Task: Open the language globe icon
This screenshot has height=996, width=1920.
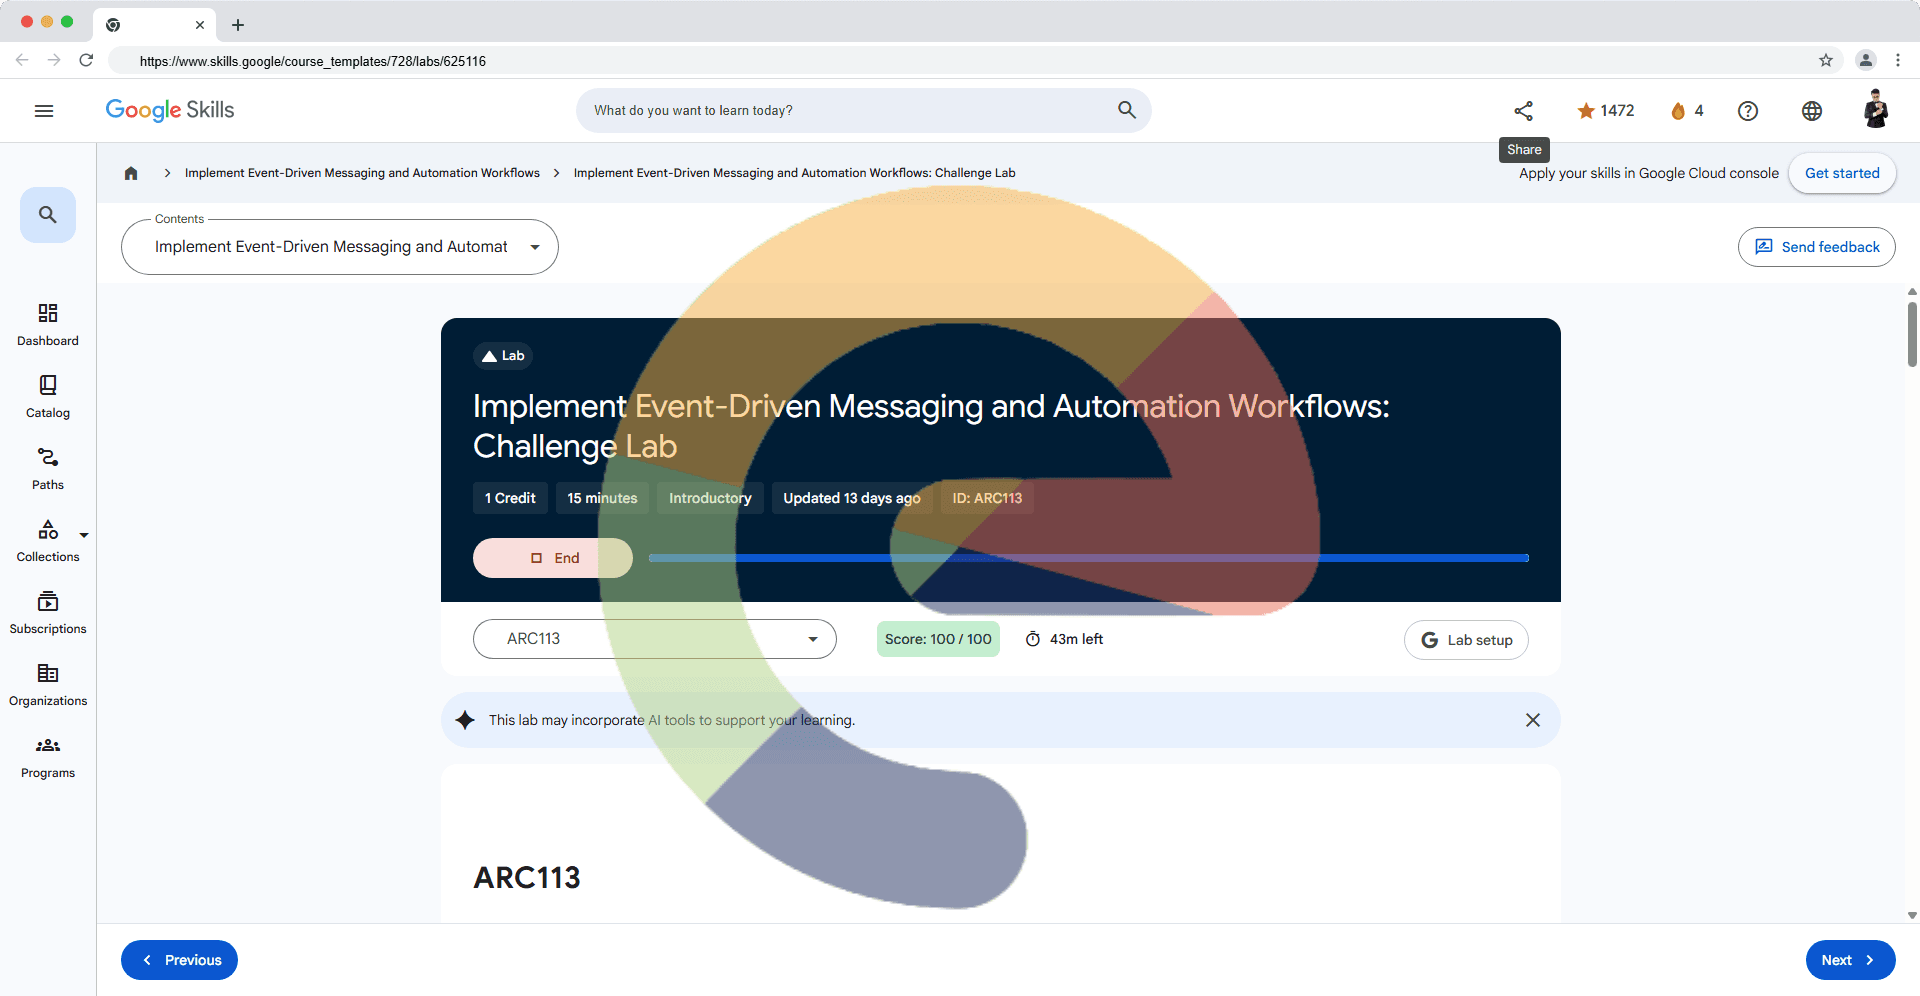Action: (1812, 111)
